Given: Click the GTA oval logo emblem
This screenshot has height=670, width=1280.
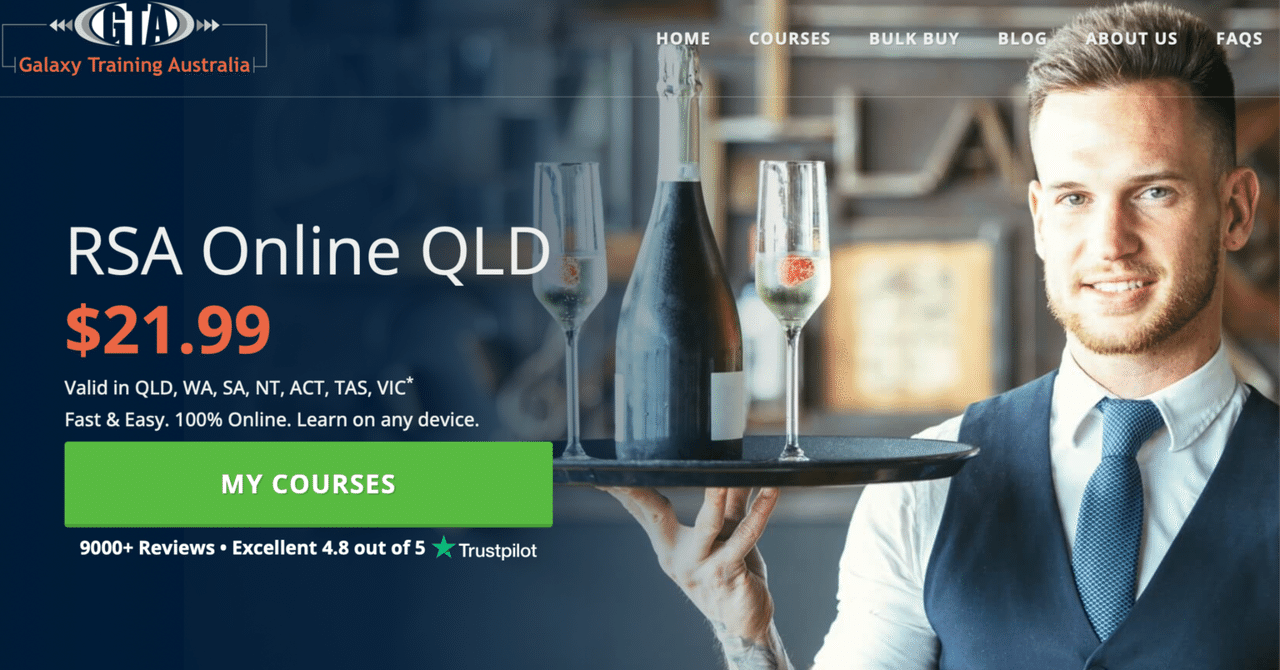Looking at the screenshot, I should click(135, 22).
